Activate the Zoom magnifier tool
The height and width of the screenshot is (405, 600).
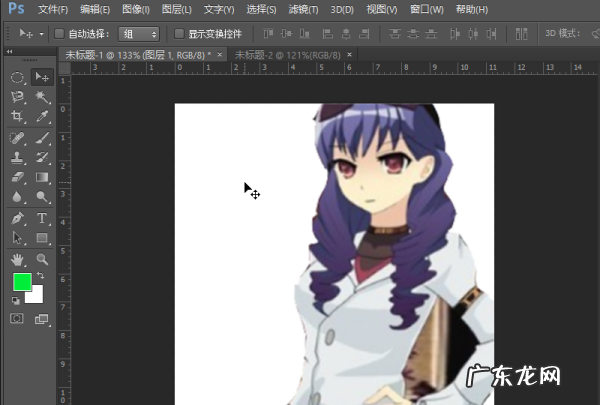point(42,258)
